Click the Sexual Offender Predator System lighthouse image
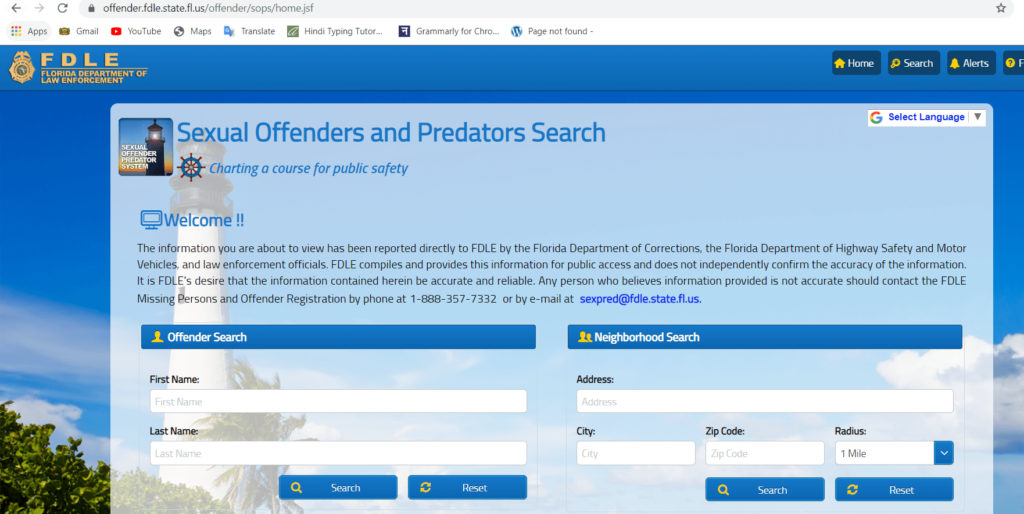This screenshot has width=1024, height=514. pyautogui.click(x=145, y=147)
